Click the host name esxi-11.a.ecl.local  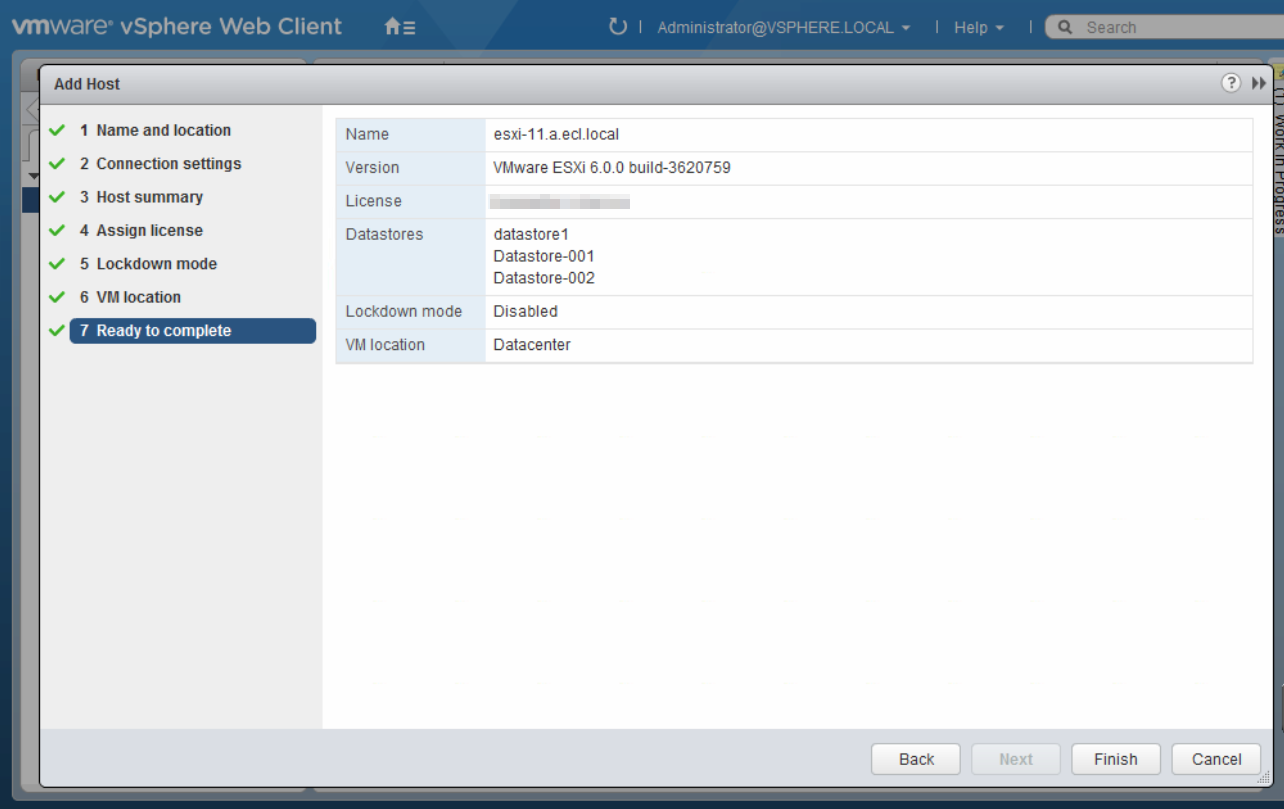pos(556,134)
